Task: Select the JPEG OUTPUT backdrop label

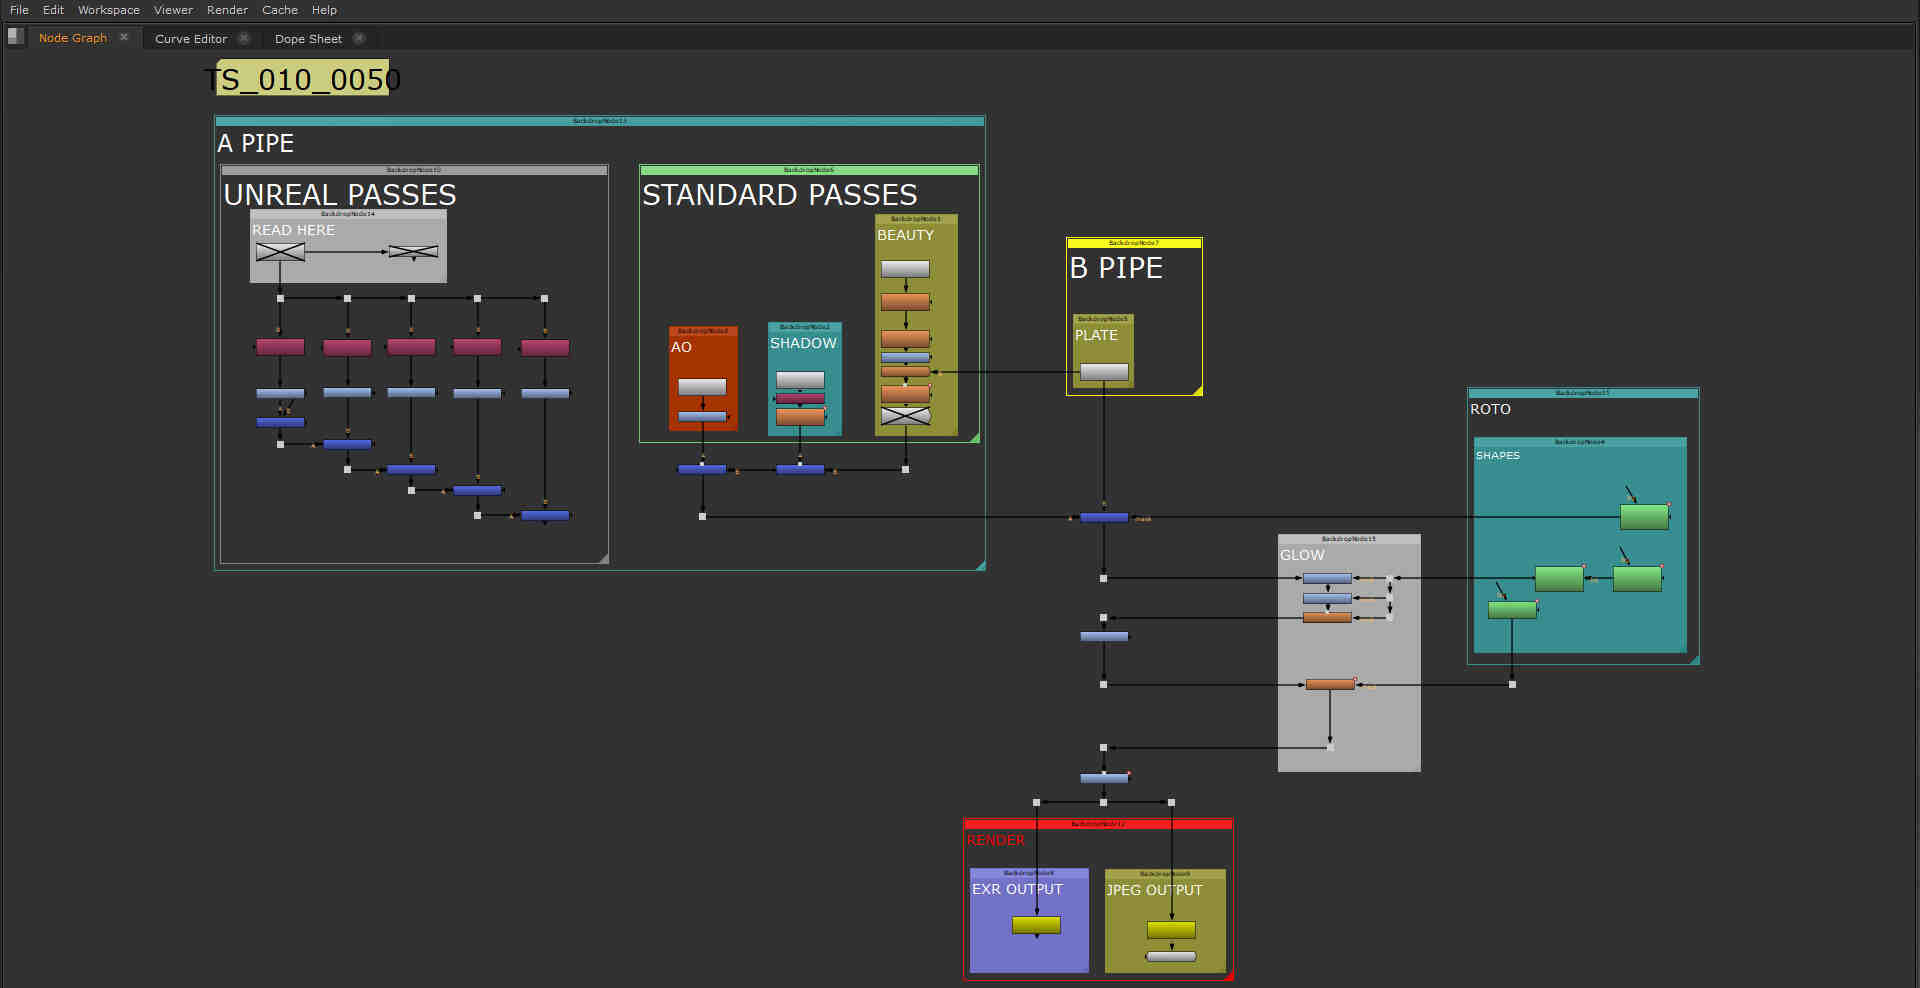Action: (1154, 890)
